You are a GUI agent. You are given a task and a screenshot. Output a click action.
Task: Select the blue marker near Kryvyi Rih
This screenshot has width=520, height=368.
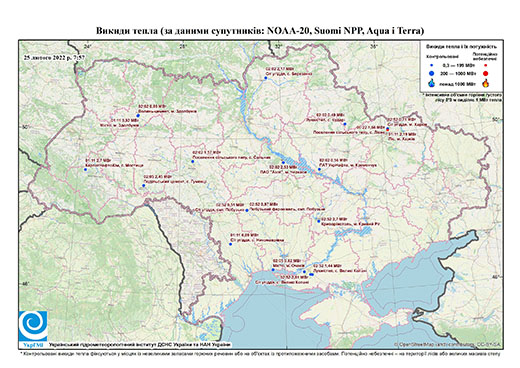click(x=319, y=221)
